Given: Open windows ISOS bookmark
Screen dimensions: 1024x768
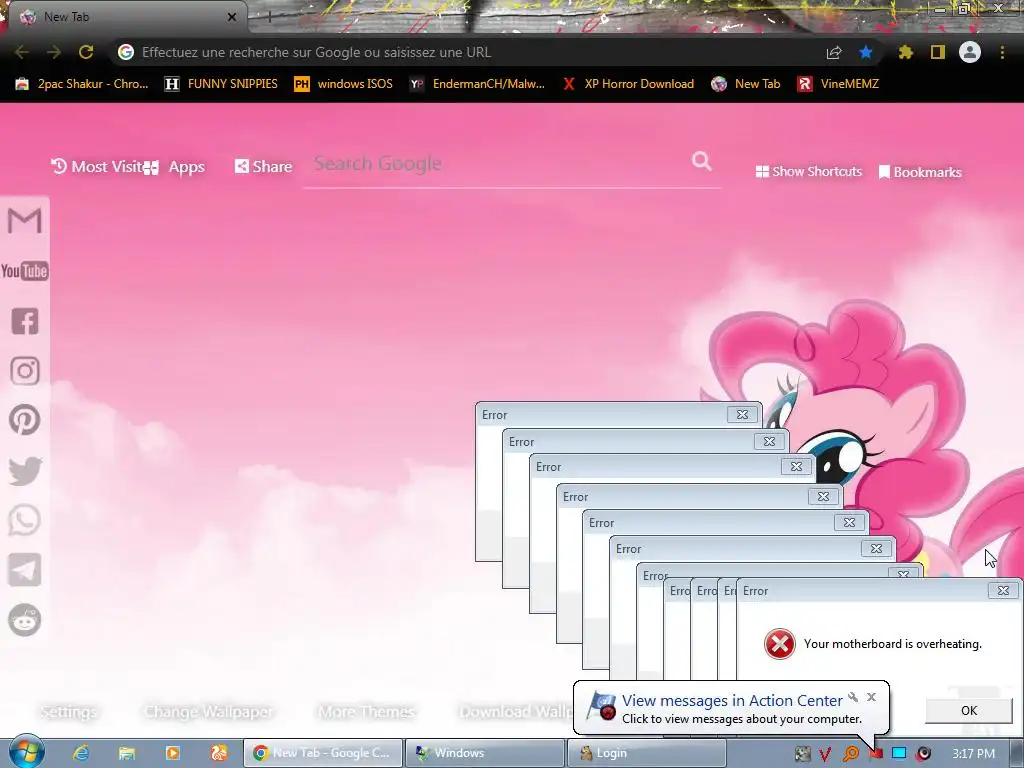Looking at the screenshot, I should pyautogui.click(x=344, y=84).
